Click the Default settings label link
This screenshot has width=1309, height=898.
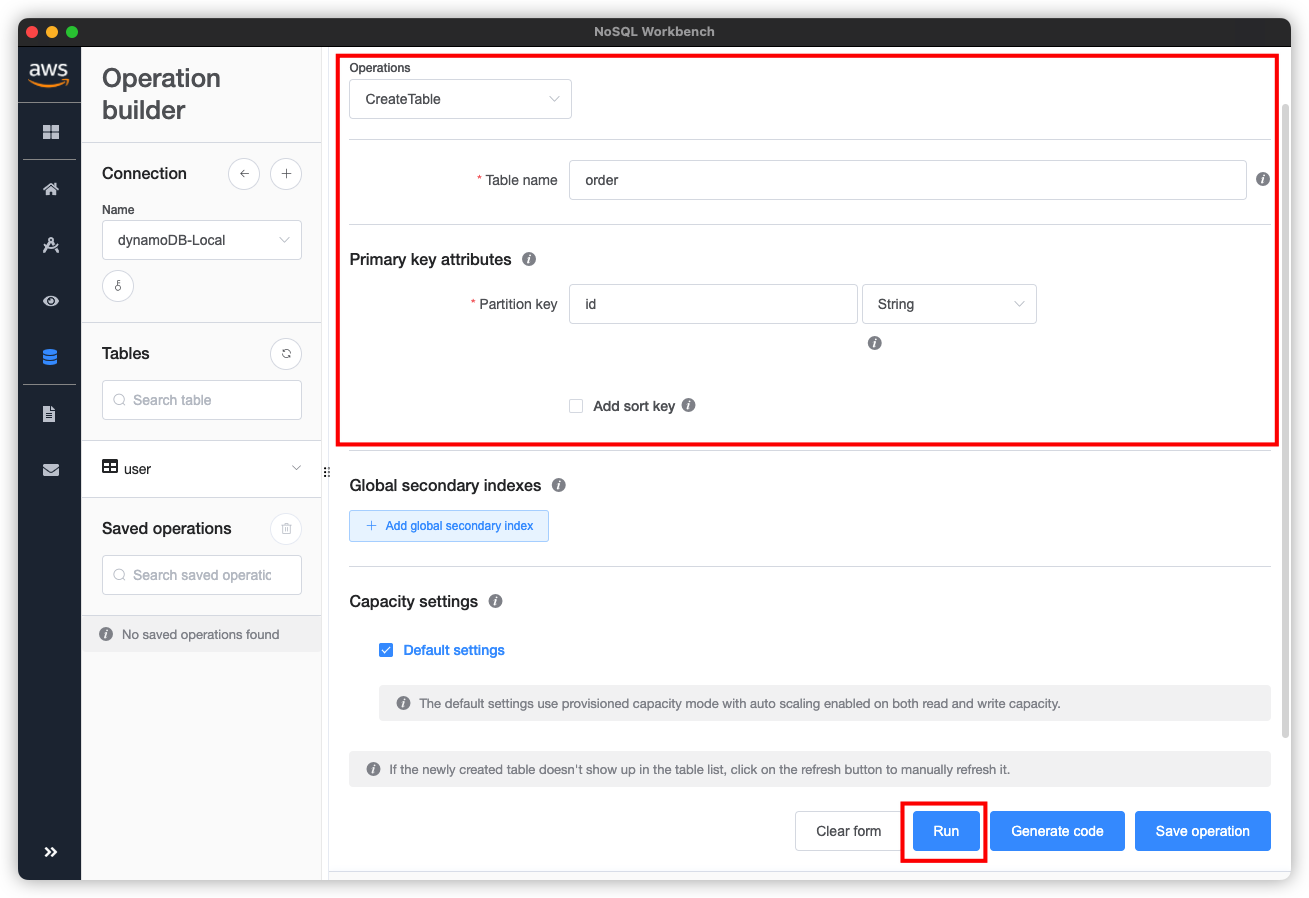pos(454,650)
